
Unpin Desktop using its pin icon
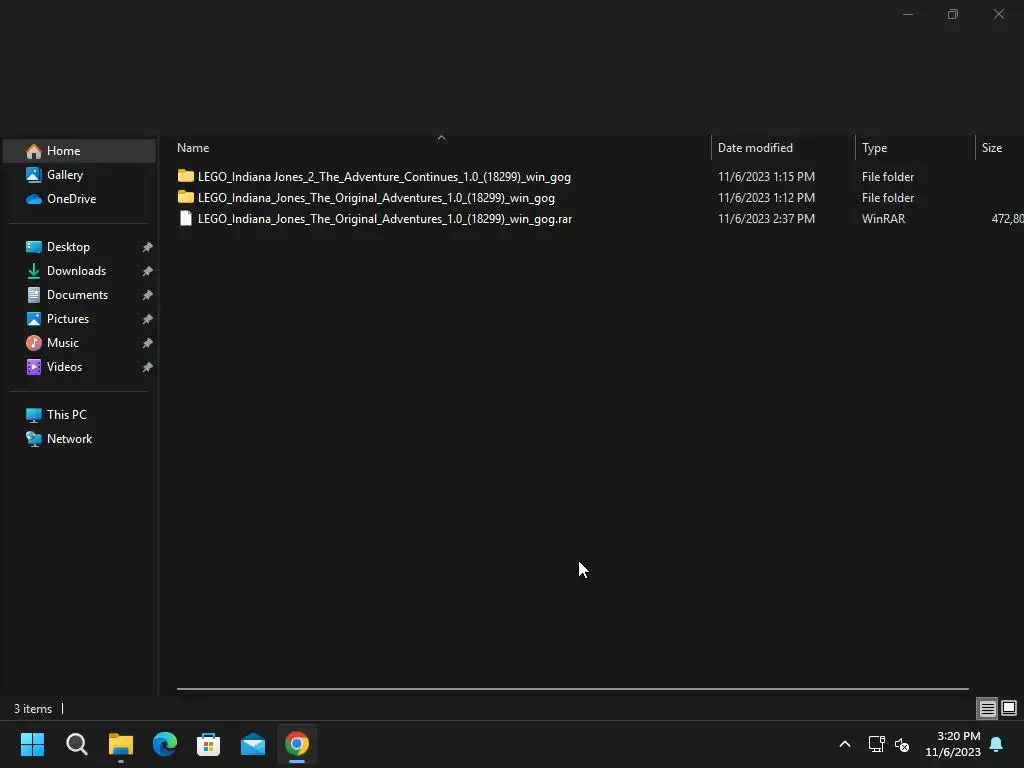(x=148, y=247)
